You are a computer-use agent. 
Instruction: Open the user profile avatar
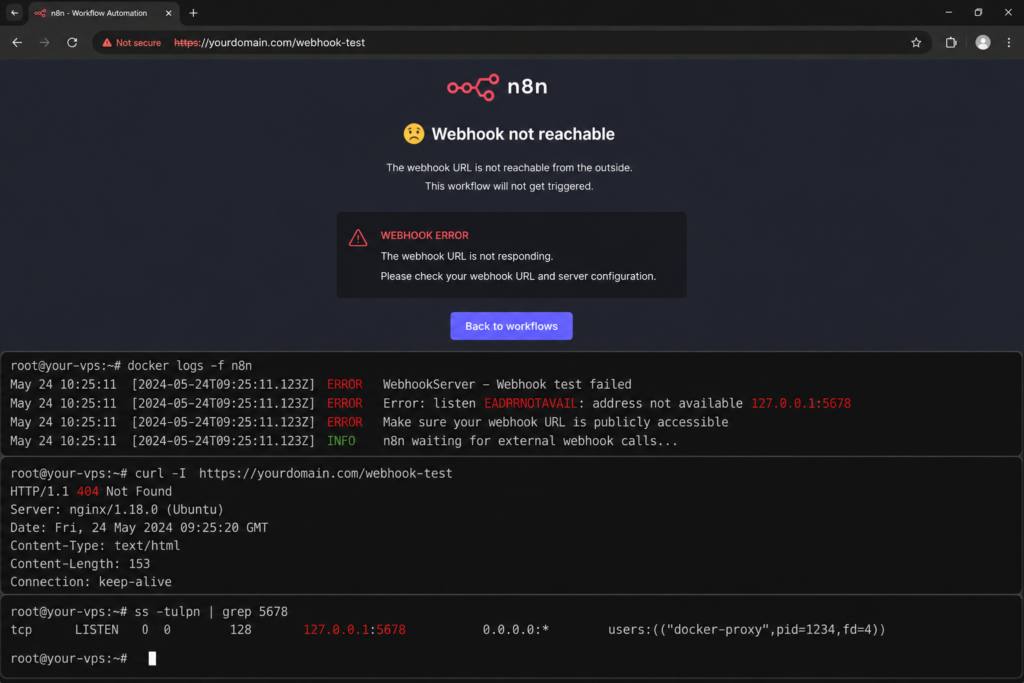[982, 42]
